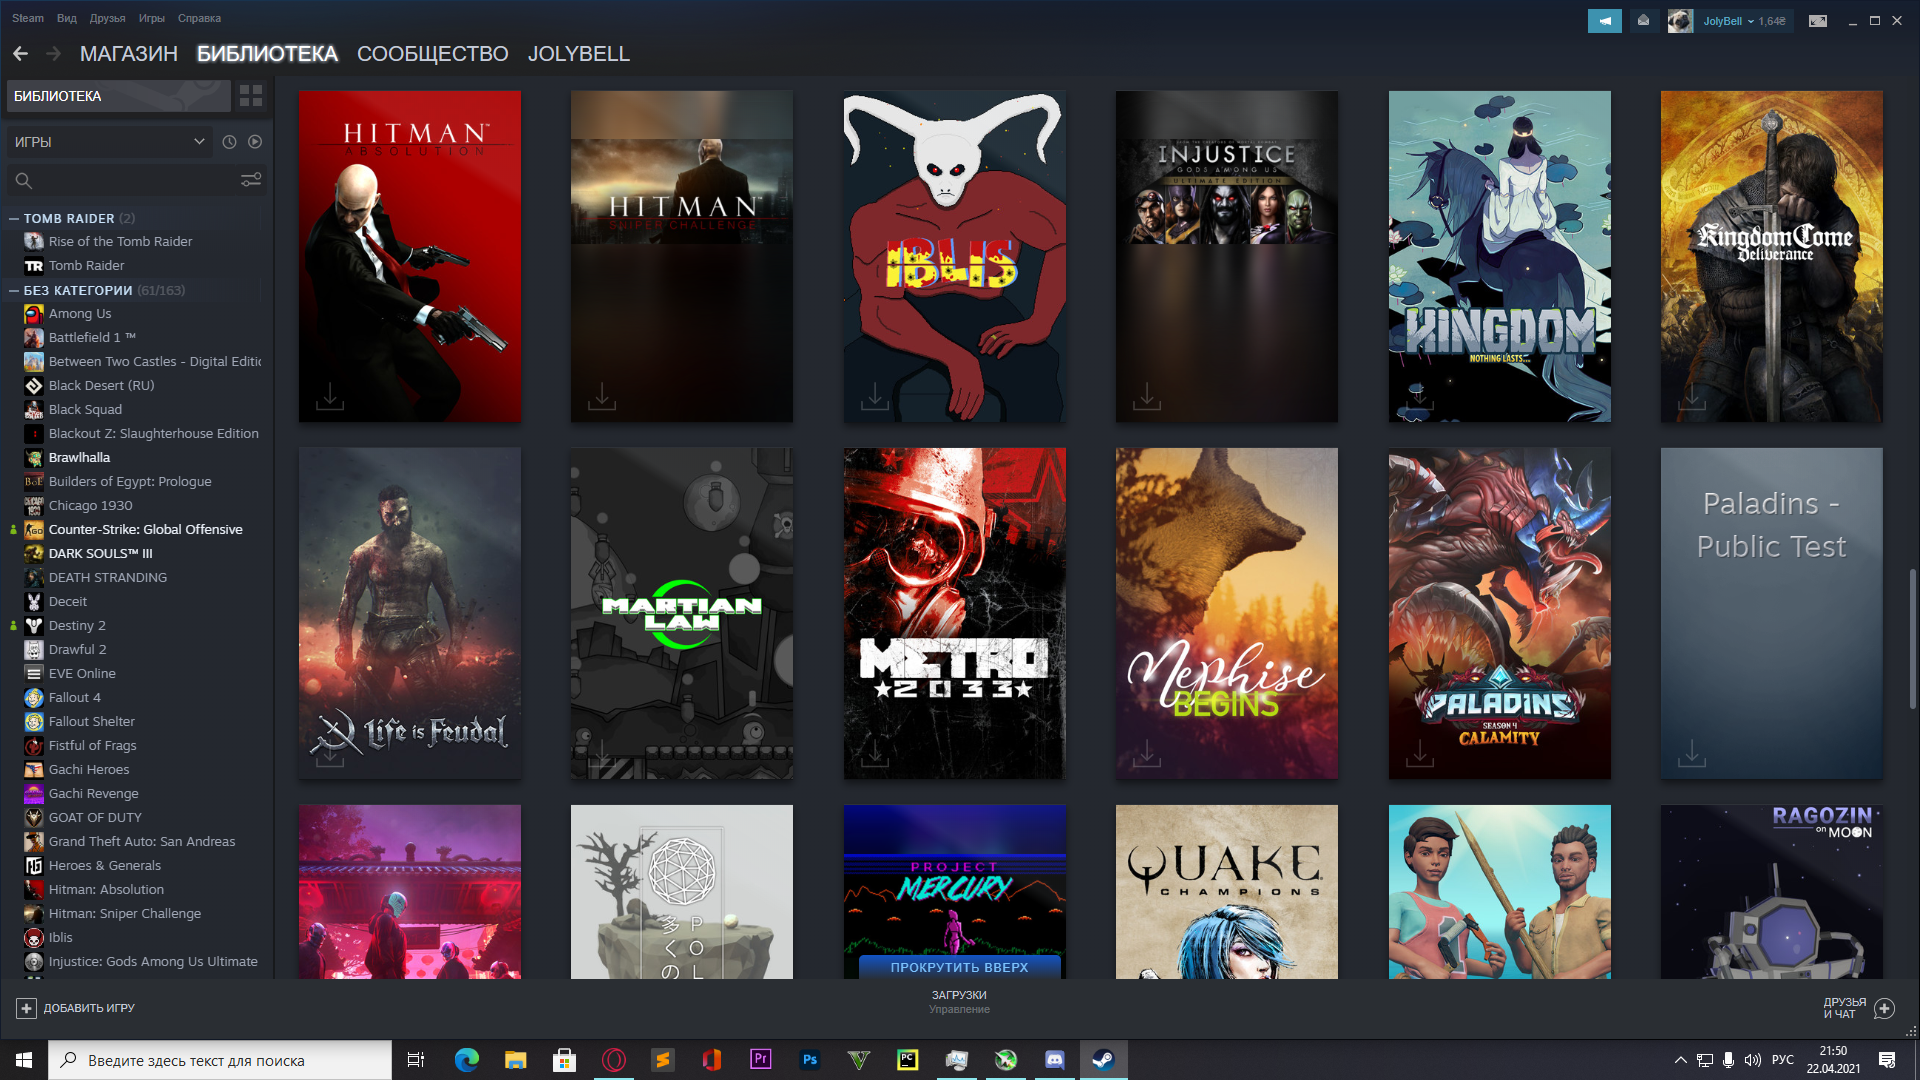This screenshot has width=1920, height=1080.
Task: Open the notifications inbox icon
Action: 1643,20
